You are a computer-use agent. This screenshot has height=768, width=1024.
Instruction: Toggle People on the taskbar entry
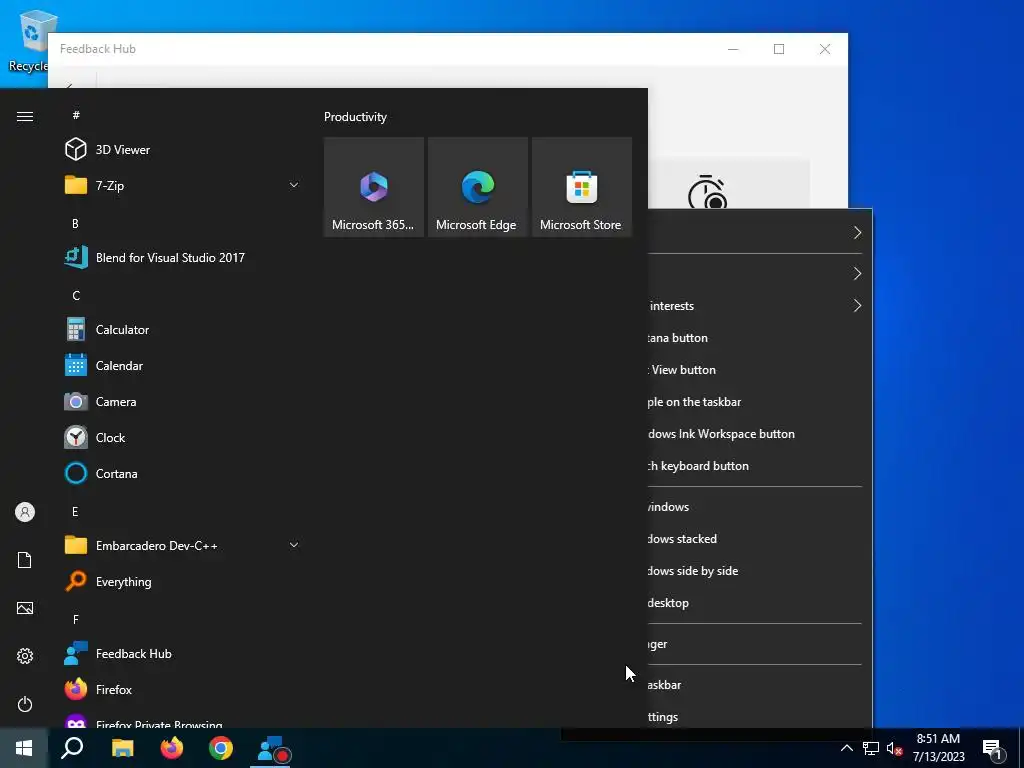(x=760, y=402)
